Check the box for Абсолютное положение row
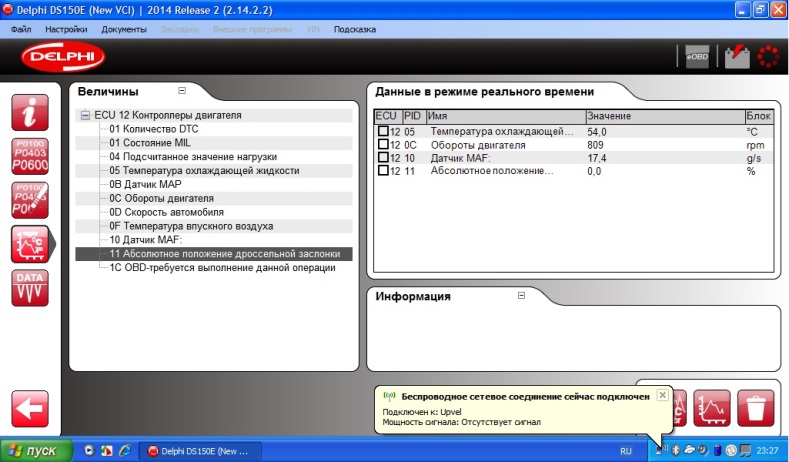Image resolution: width=789 pixels, height=462 pixels. click(x=383, y=171)
